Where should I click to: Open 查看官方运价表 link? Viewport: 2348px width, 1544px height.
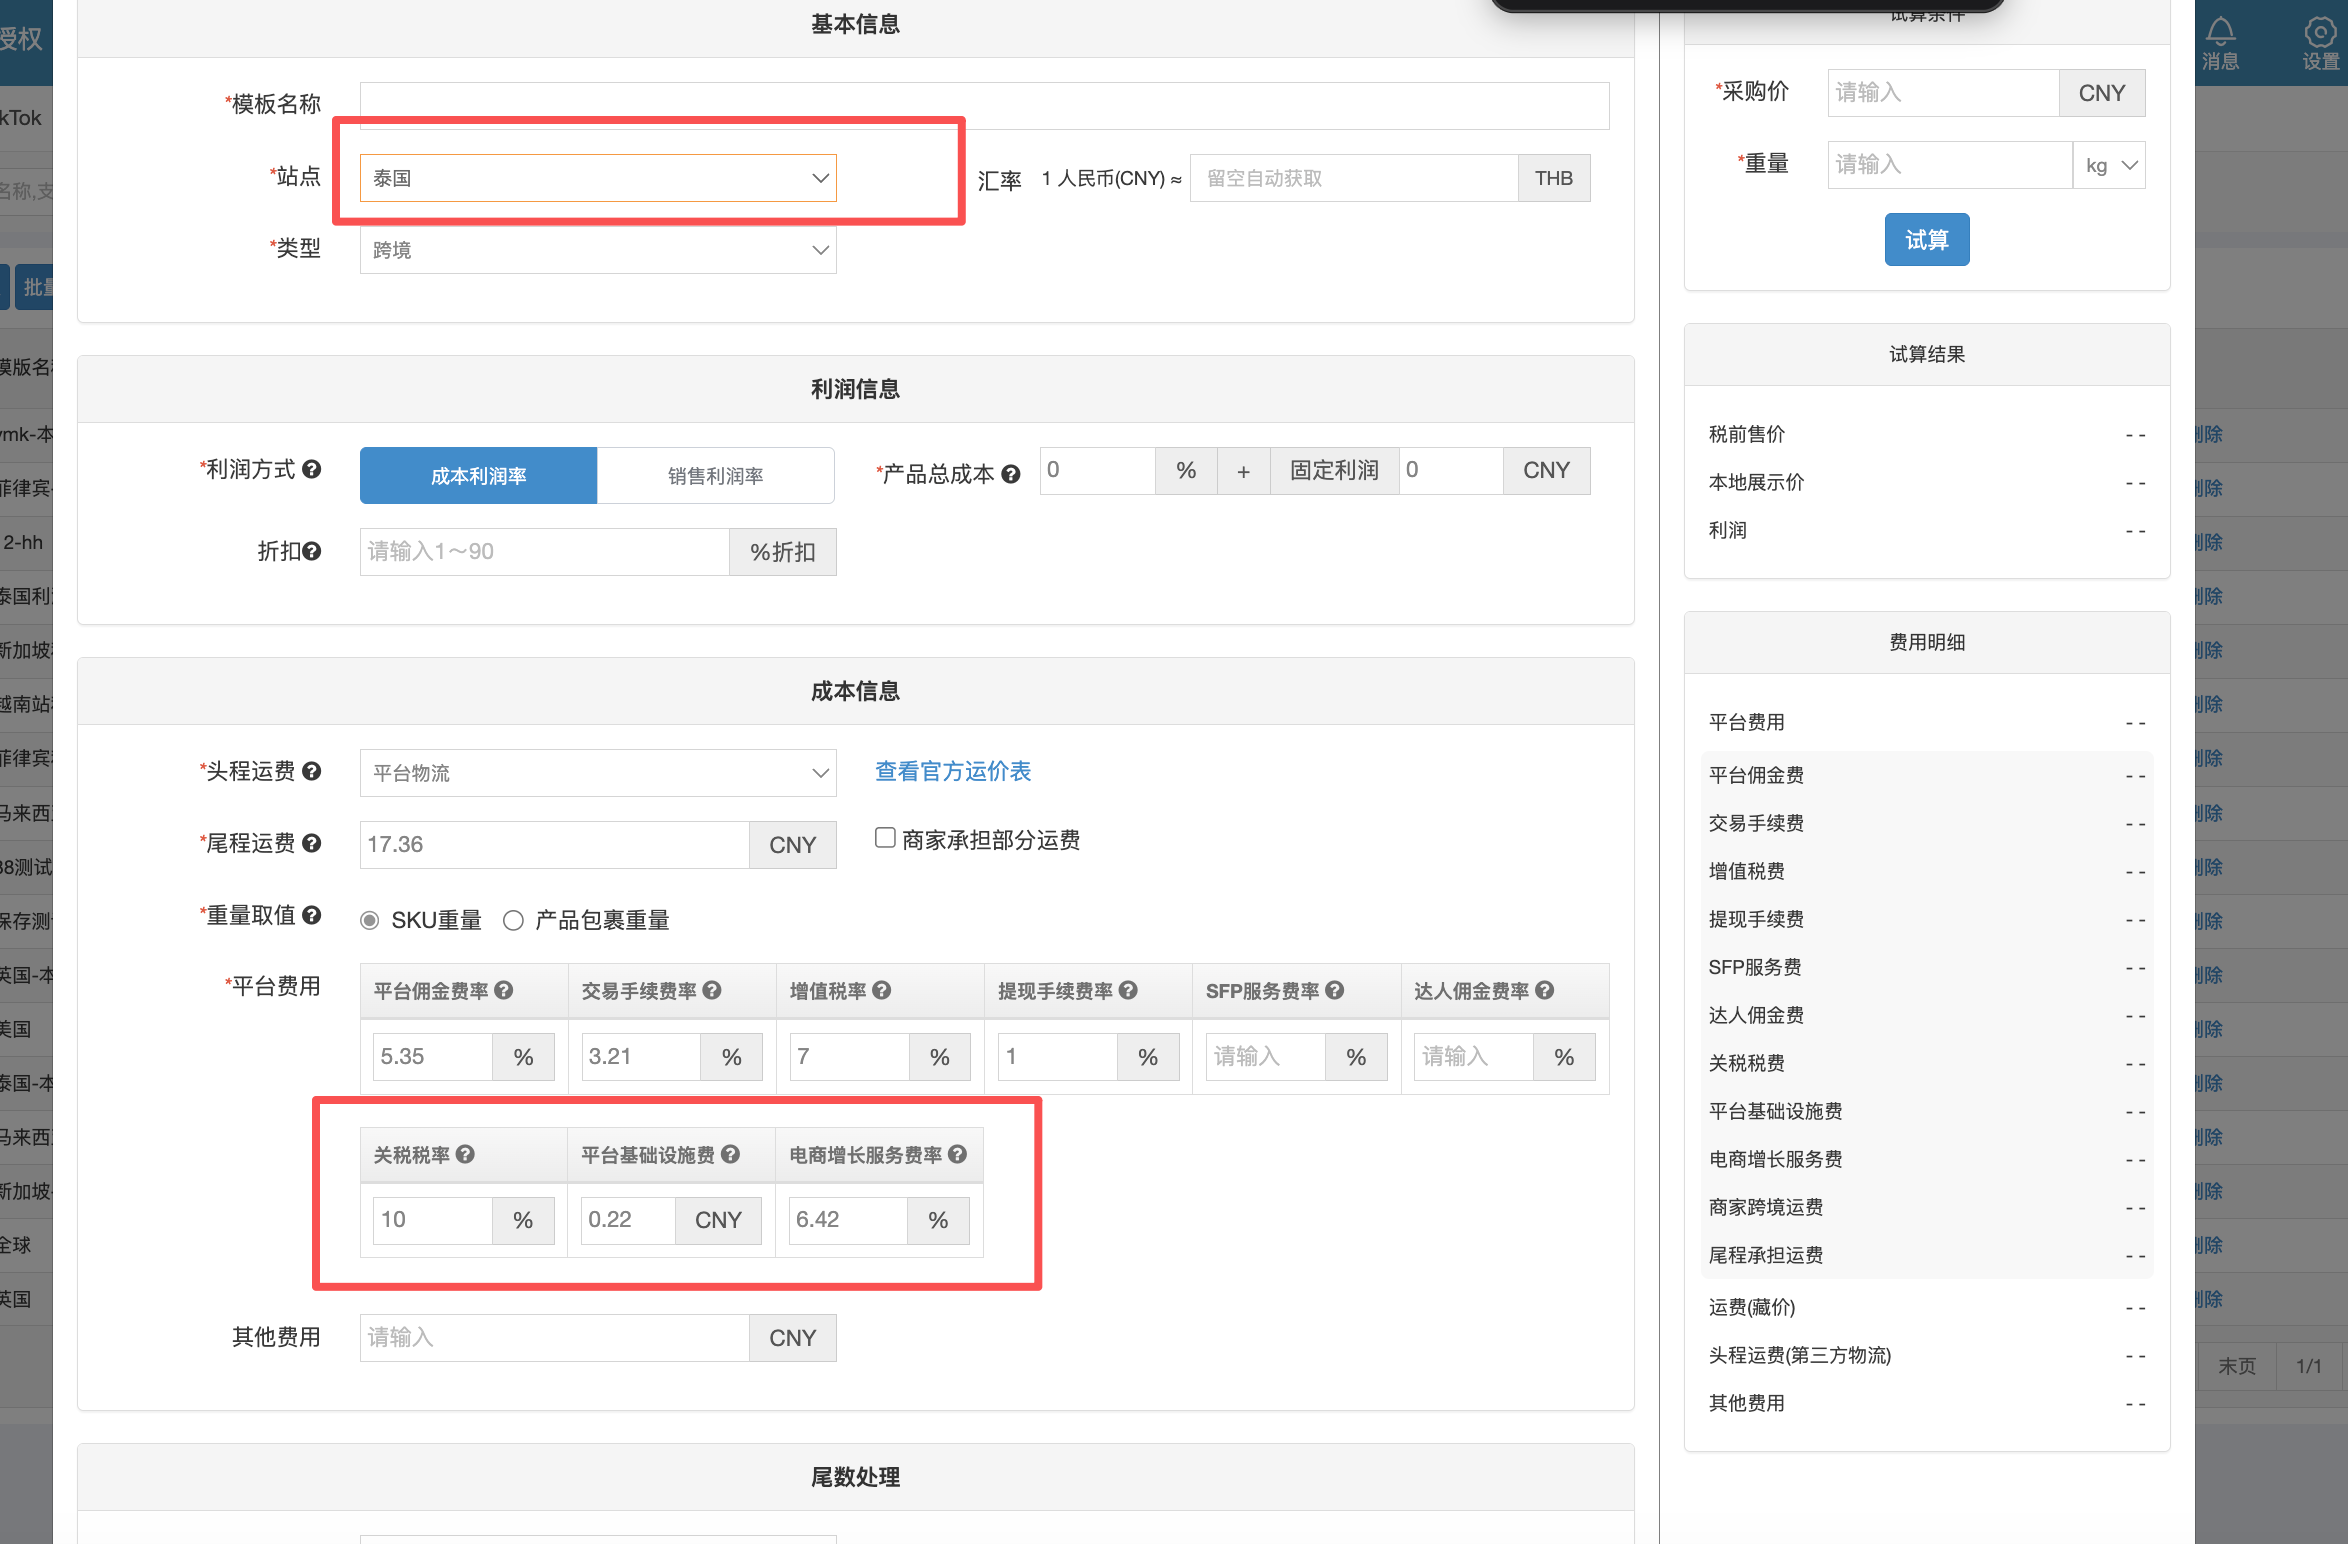[x=952, y=771]
